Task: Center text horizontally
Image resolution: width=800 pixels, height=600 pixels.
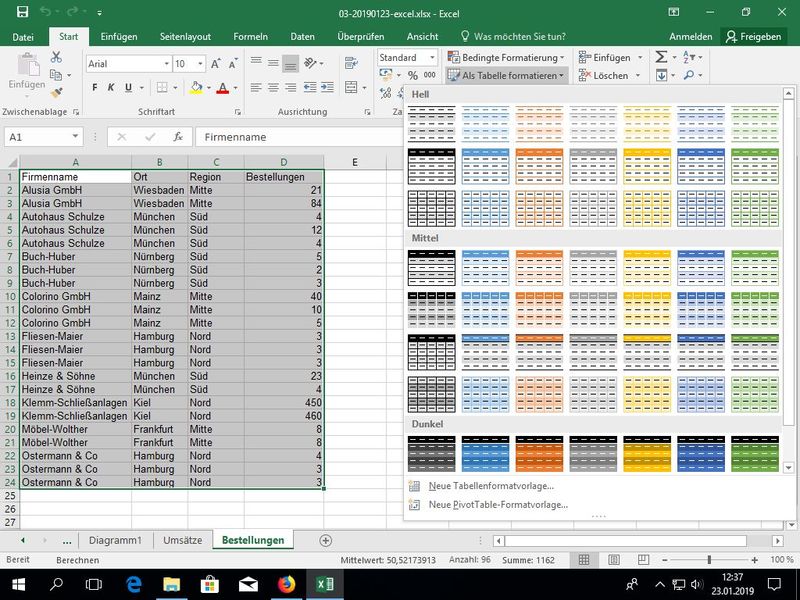Action: 273,88
